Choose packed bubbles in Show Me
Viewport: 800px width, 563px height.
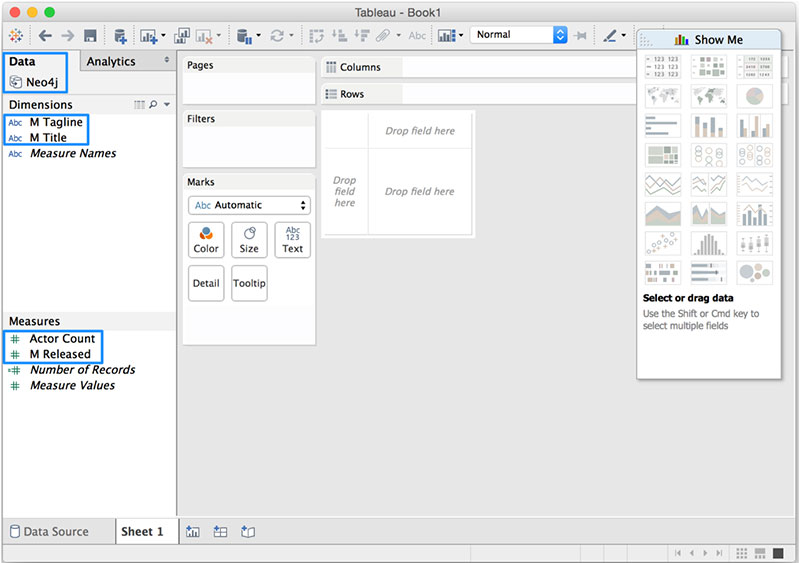755,273
